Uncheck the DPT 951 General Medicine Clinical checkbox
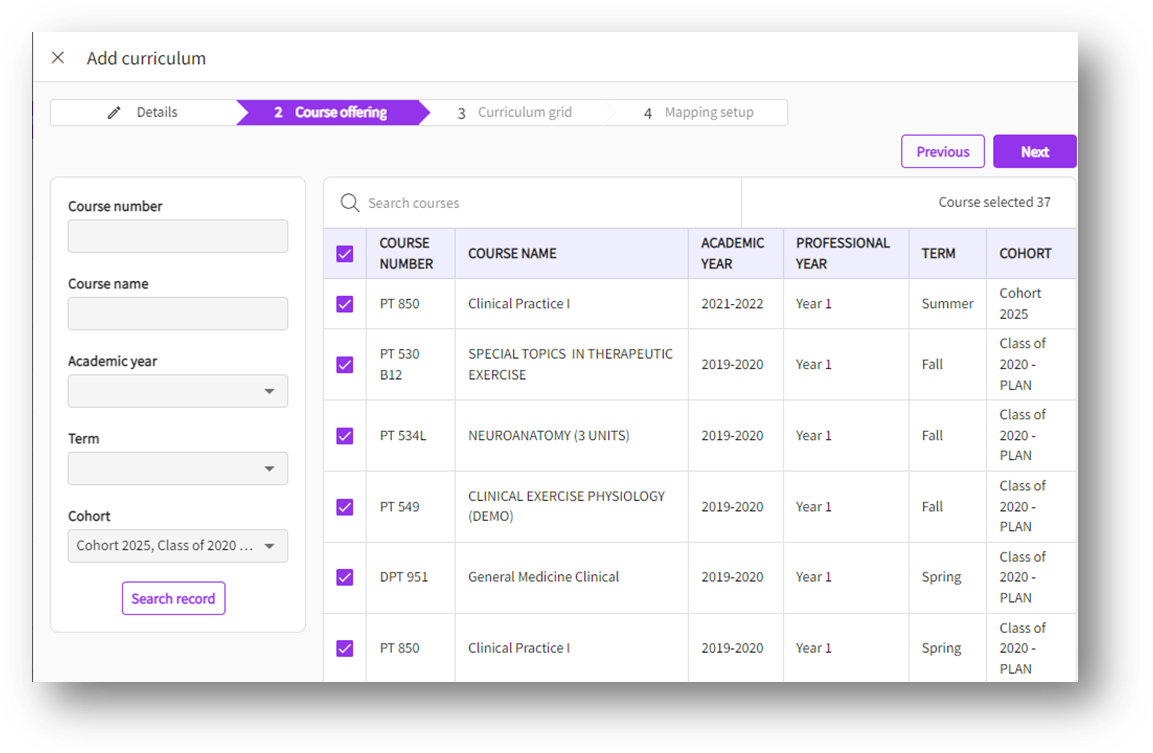The image size is (1153, 753). click(345, 577)
